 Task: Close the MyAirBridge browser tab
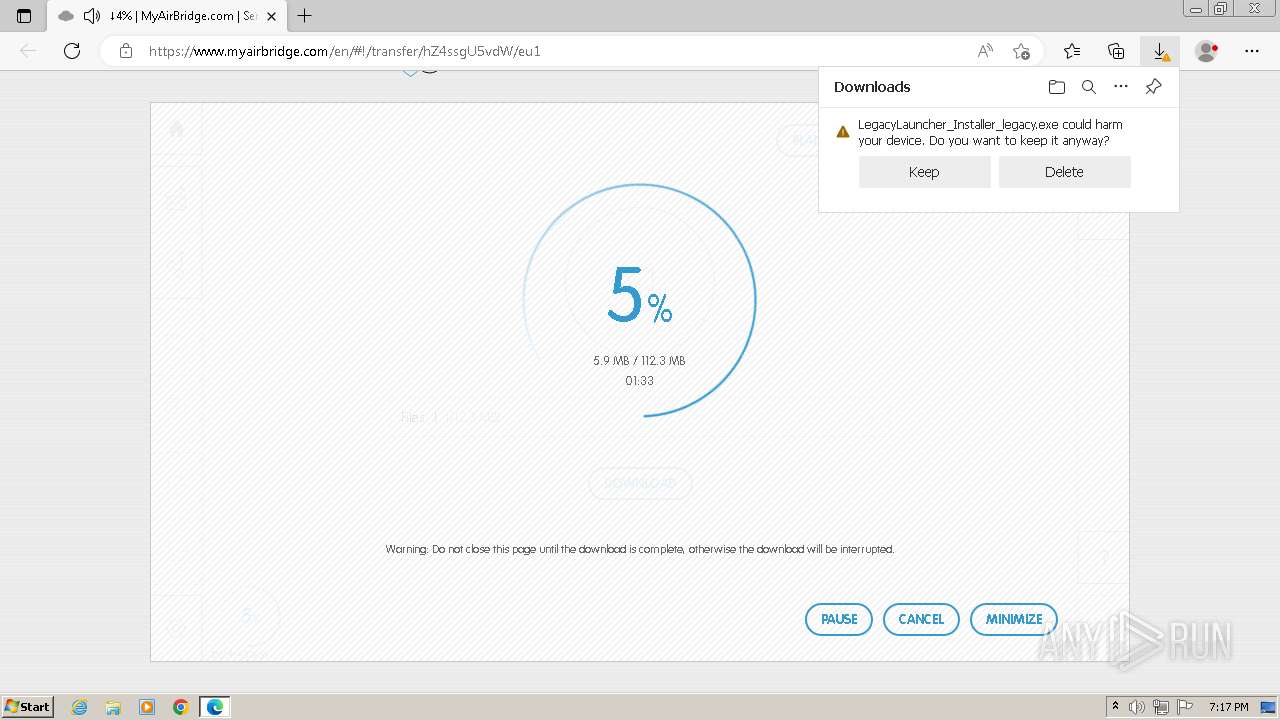pos(271,16)
